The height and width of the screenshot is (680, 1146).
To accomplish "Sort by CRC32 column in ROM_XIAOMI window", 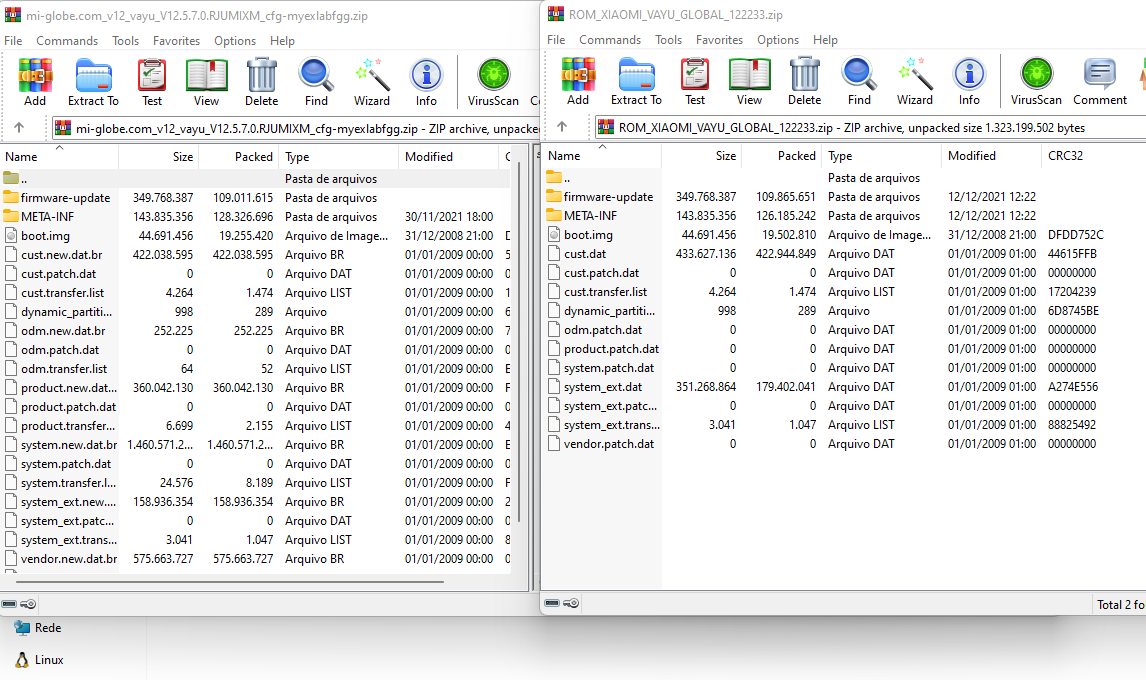I will coord(1093,156).
